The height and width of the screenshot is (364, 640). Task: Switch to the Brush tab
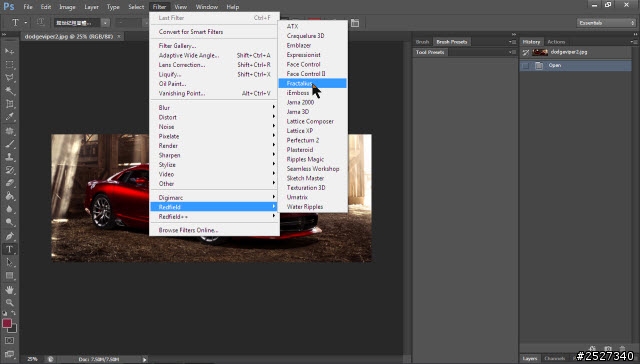click(x=422, y=42)
